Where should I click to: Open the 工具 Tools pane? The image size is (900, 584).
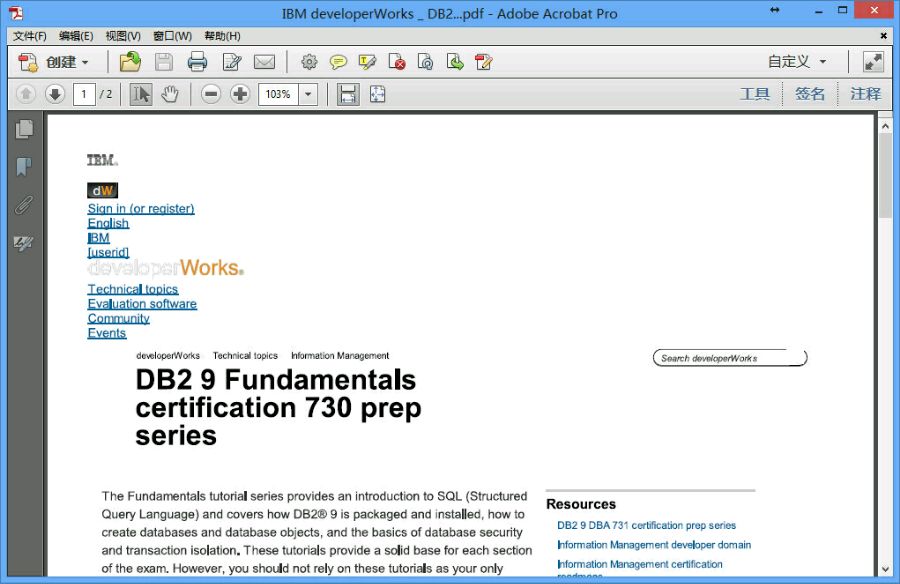754,94
